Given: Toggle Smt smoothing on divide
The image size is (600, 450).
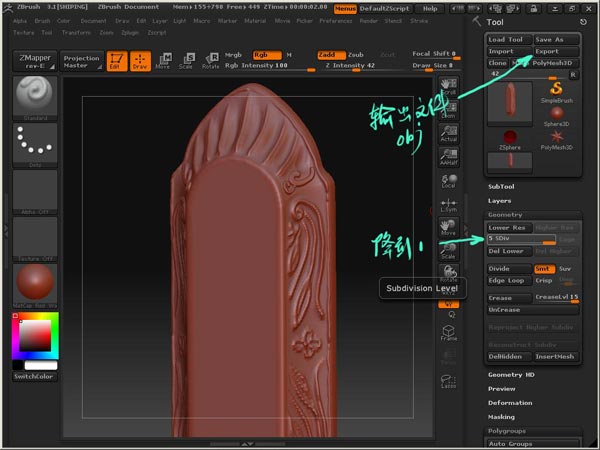Looking at the screenshot, I should 544,269.
